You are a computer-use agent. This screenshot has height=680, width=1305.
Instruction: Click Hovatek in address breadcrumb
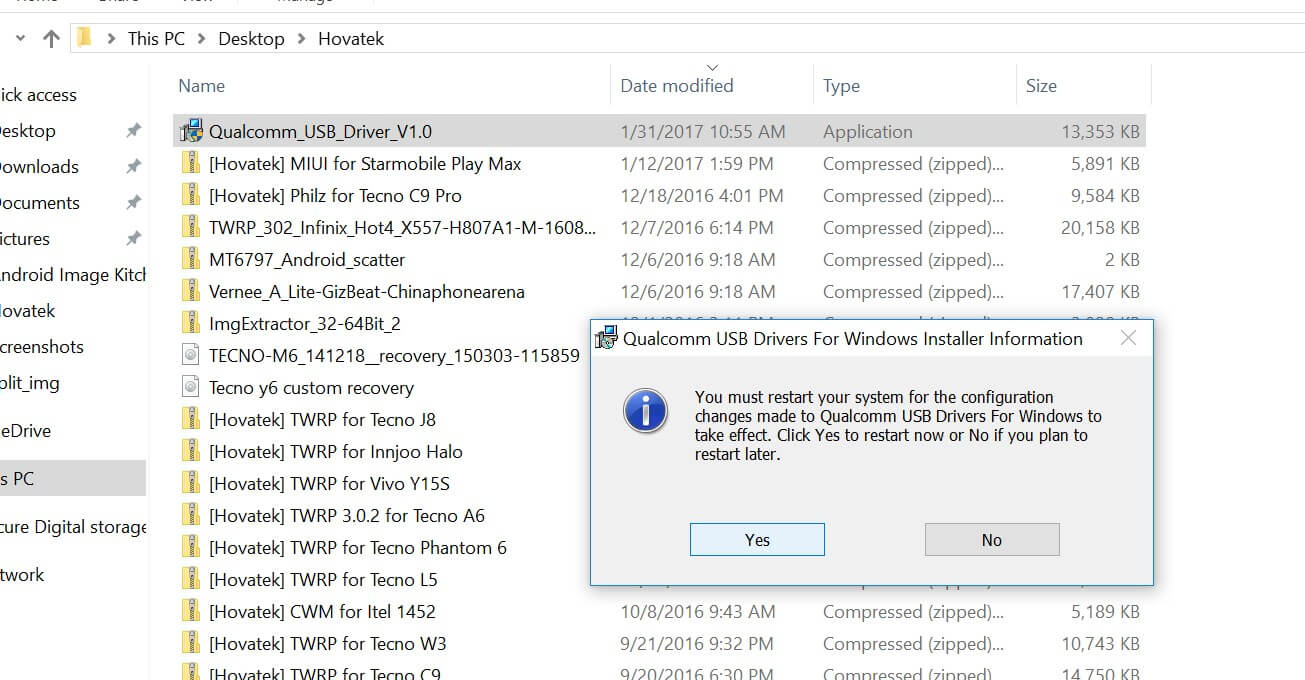(351, 39)
